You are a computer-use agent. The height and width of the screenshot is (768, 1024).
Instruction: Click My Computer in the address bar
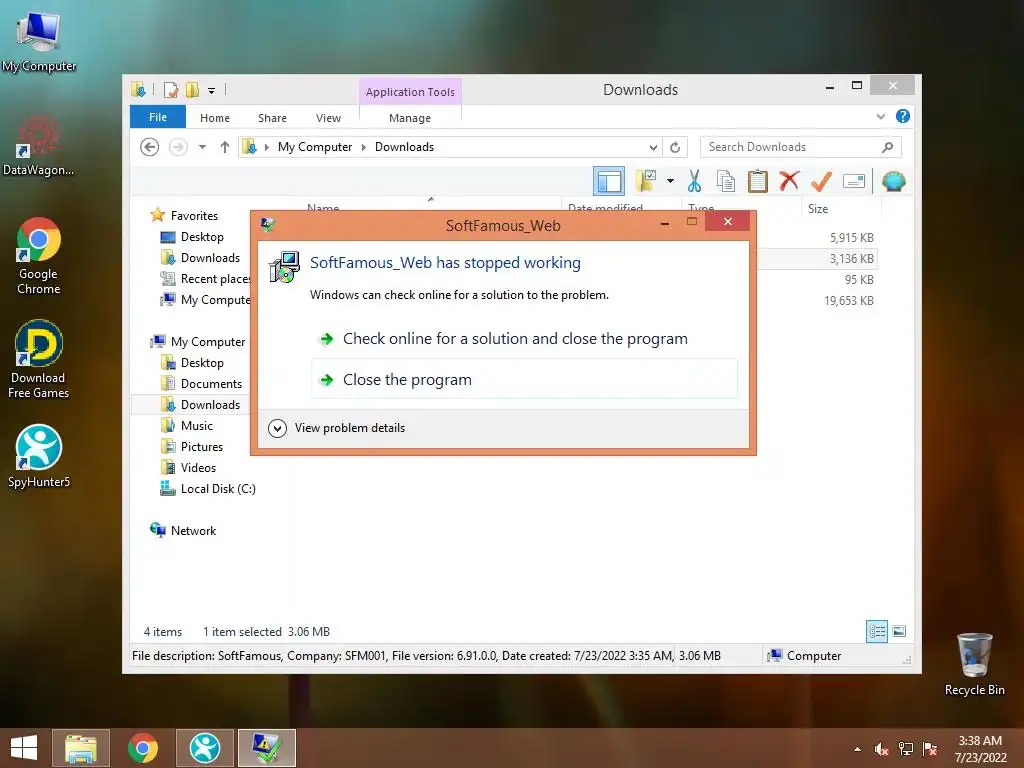(315, 147)
